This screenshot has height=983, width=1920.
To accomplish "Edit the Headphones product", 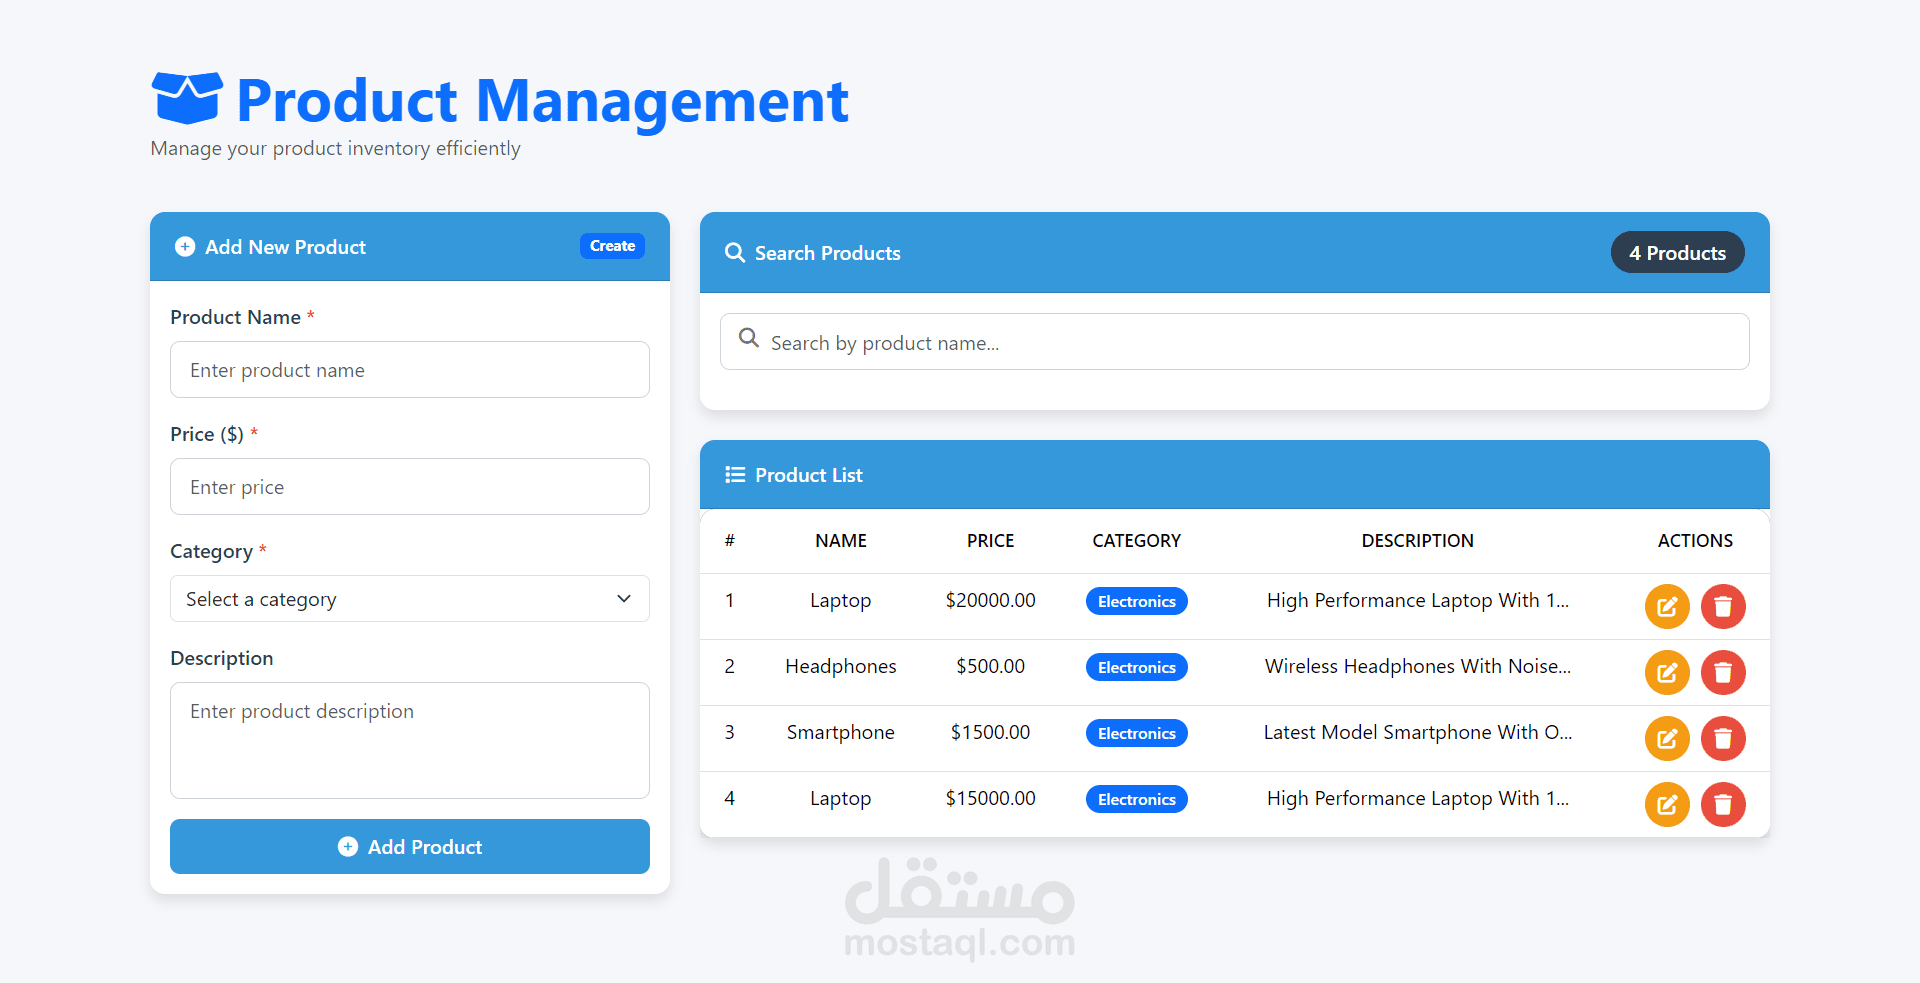I will point(1667,672).
